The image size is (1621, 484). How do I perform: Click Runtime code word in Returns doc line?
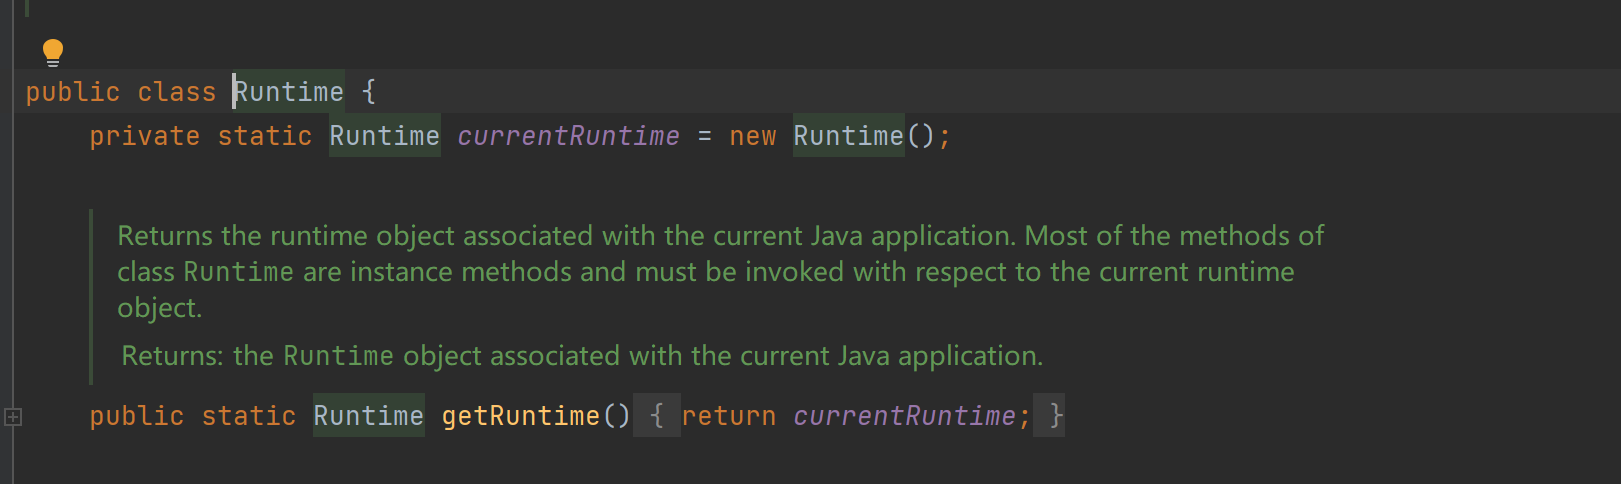point(339,356)
